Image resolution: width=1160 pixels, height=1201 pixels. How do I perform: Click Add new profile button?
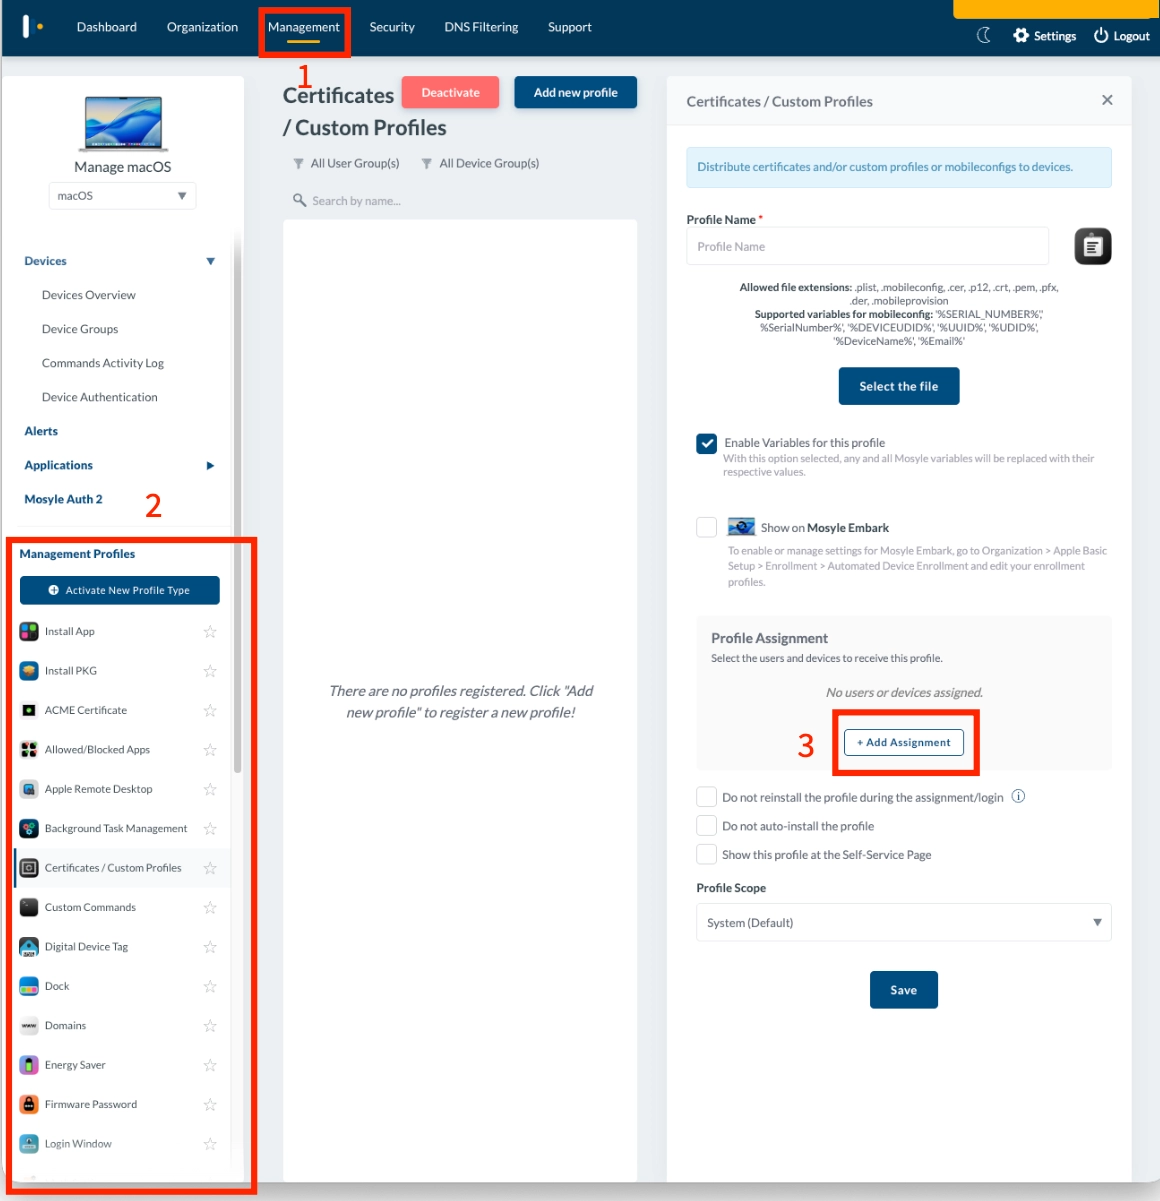click(x=575, y=92)
